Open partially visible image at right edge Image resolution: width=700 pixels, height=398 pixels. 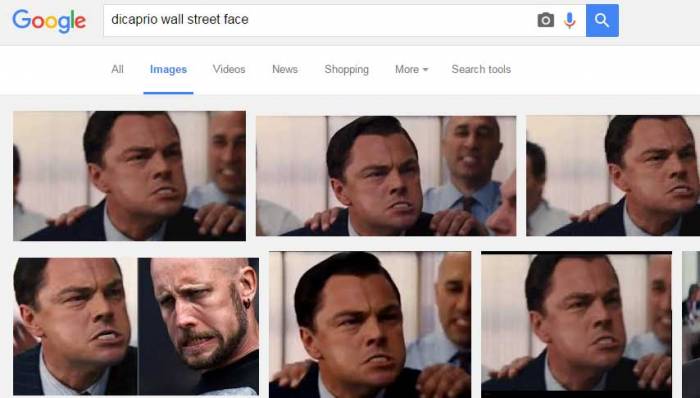tap(691, 324)
